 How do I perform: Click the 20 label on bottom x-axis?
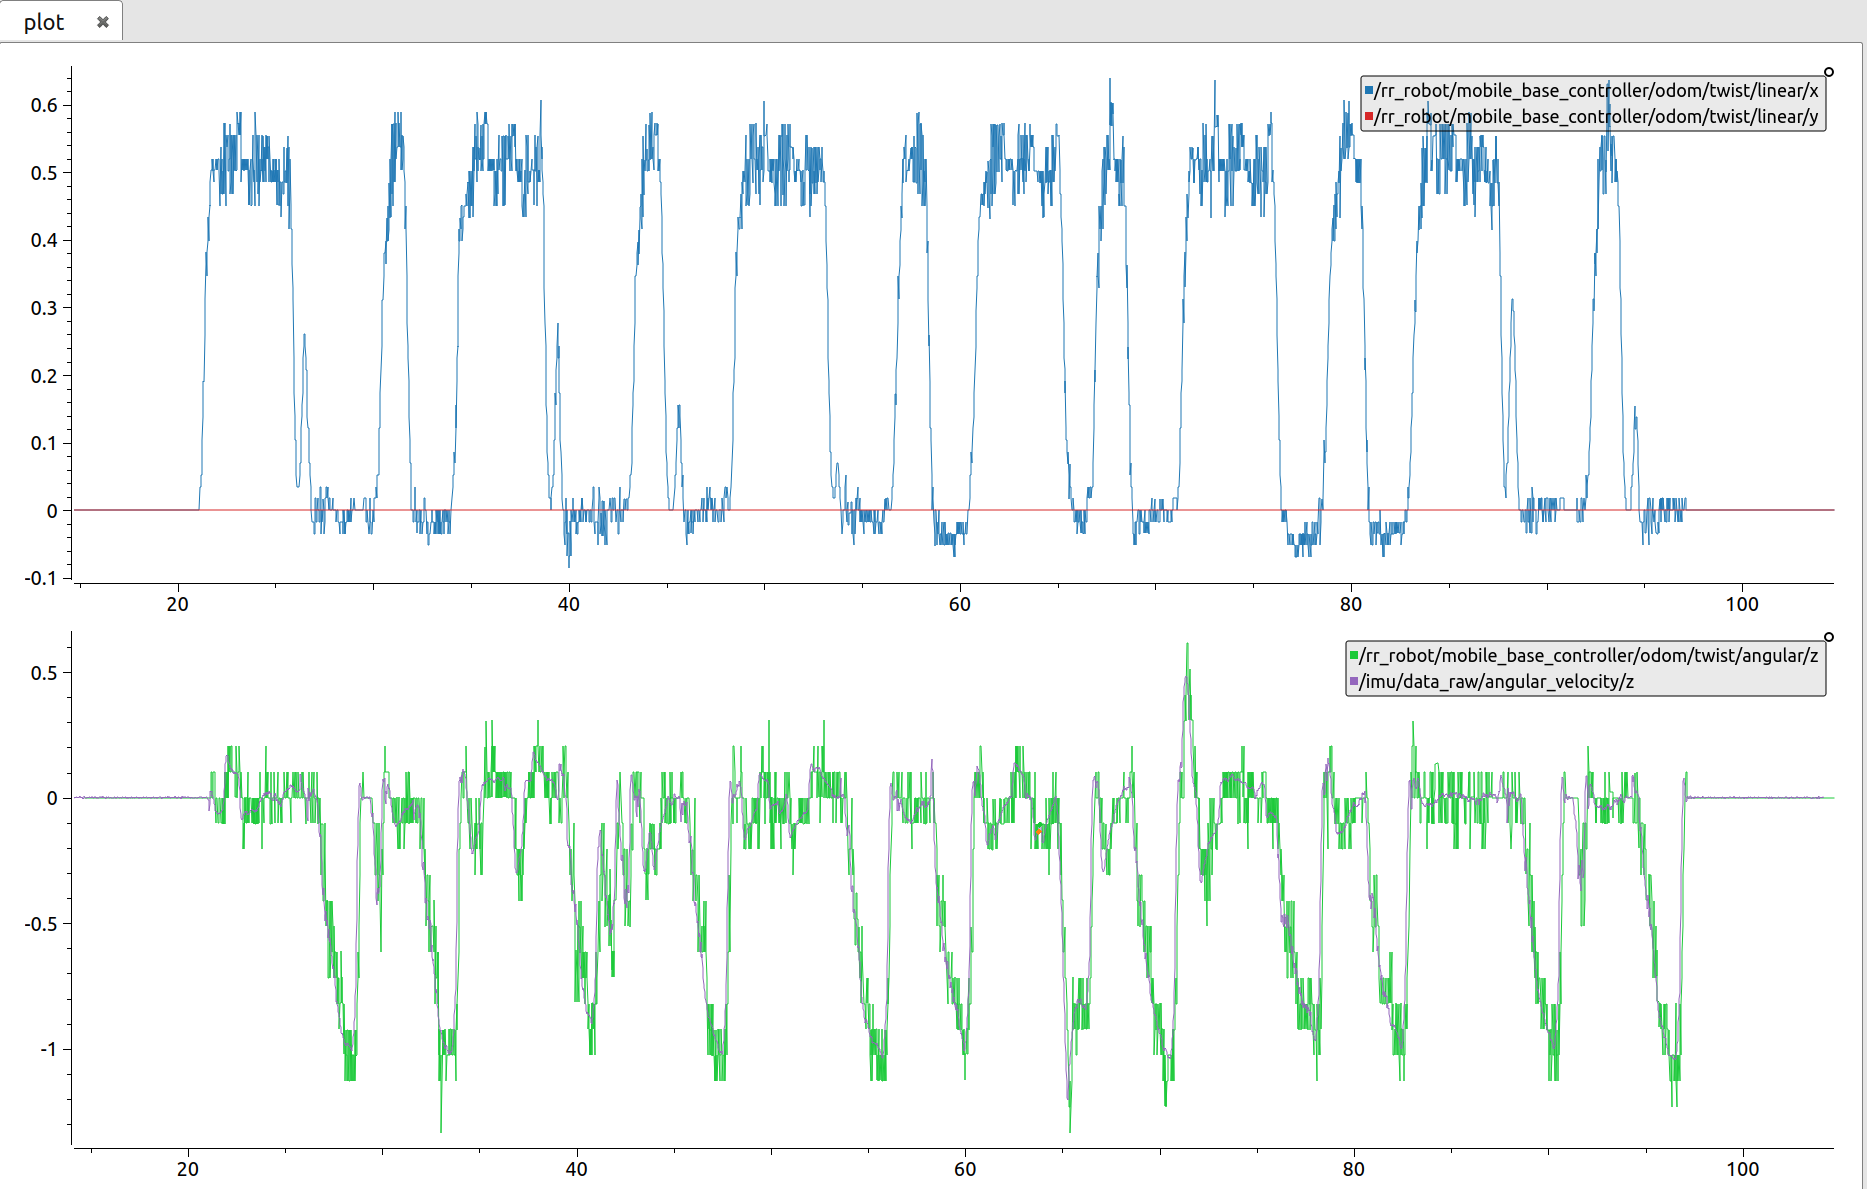click(x=188, y=1169)
